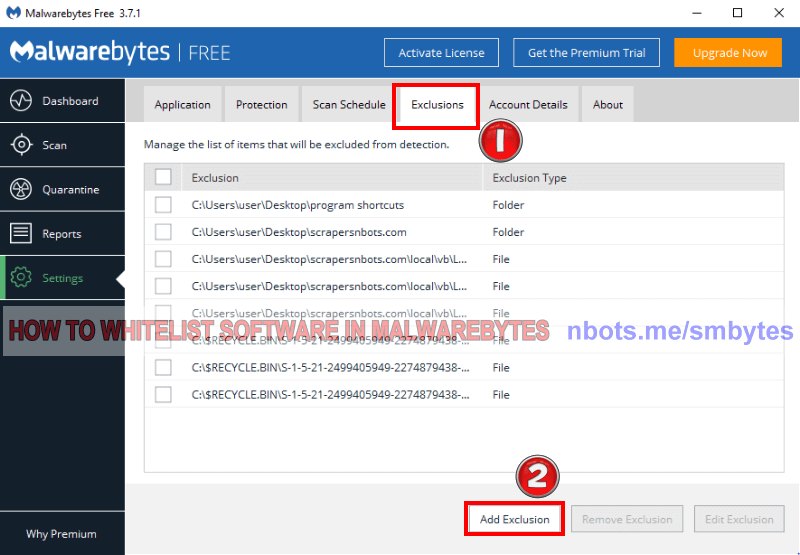Click the Activate License button
This screenshot has width=800, height=555.
[x=441, y=53]
